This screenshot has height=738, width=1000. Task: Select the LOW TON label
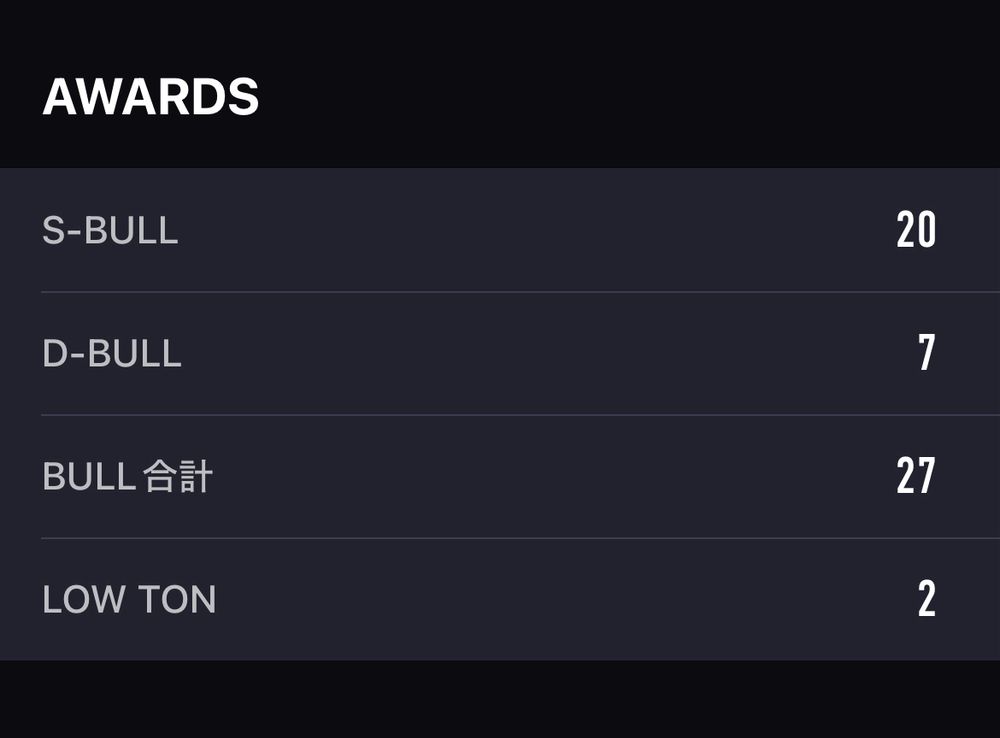(129, 600)
